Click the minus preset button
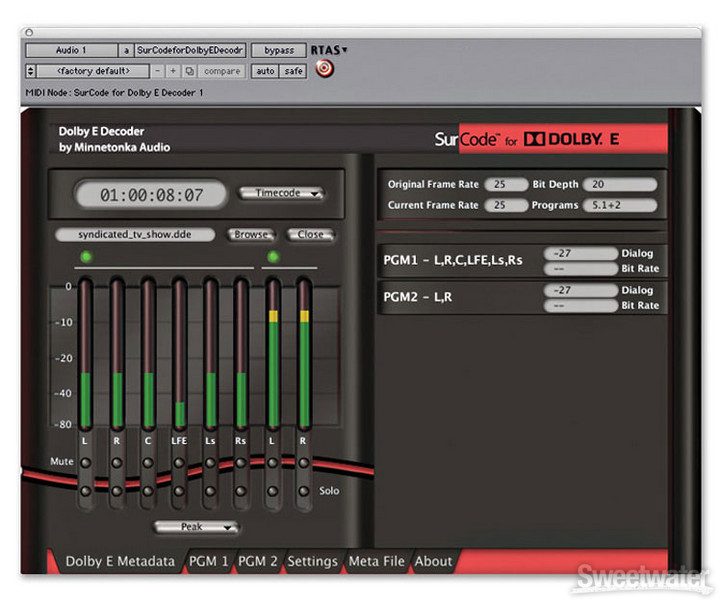This screenshot has height=600, width=722. [x=159, y=71]
